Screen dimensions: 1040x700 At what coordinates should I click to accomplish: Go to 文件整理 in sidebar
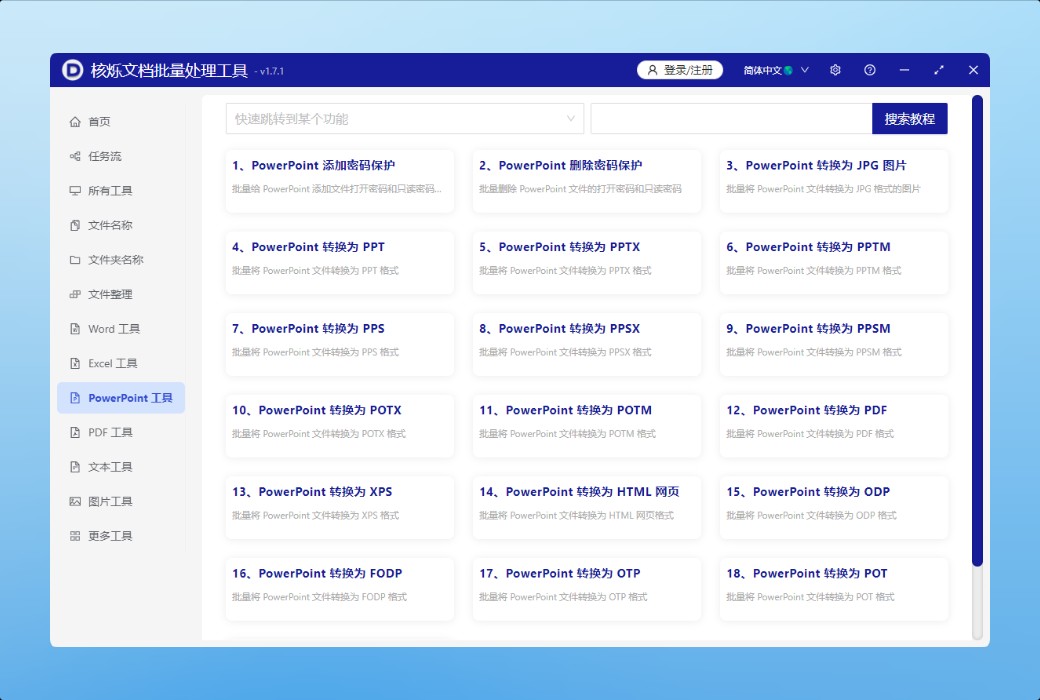click(x=110, y=295)
